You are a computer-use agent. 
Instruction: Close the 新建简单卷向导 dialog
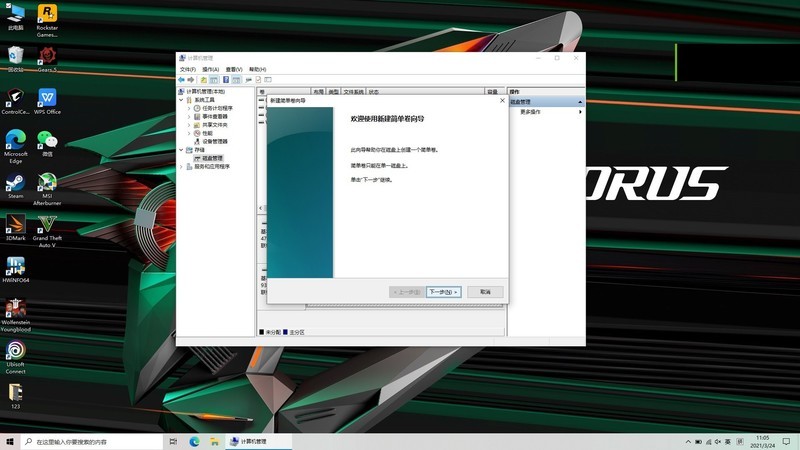pos(502,101)
